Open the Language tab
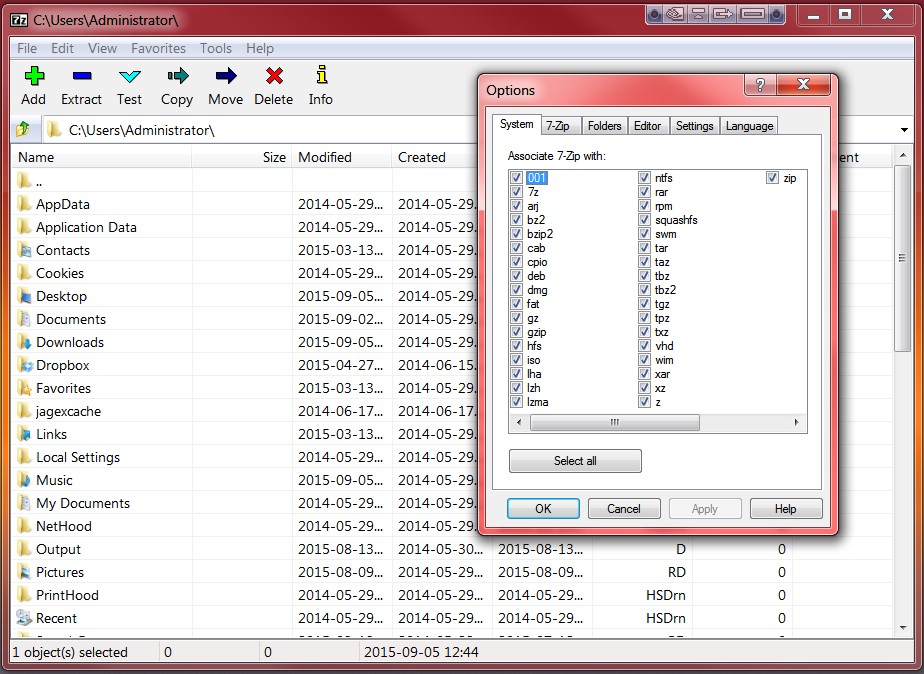Screen dimensions: 924x674 749,125
